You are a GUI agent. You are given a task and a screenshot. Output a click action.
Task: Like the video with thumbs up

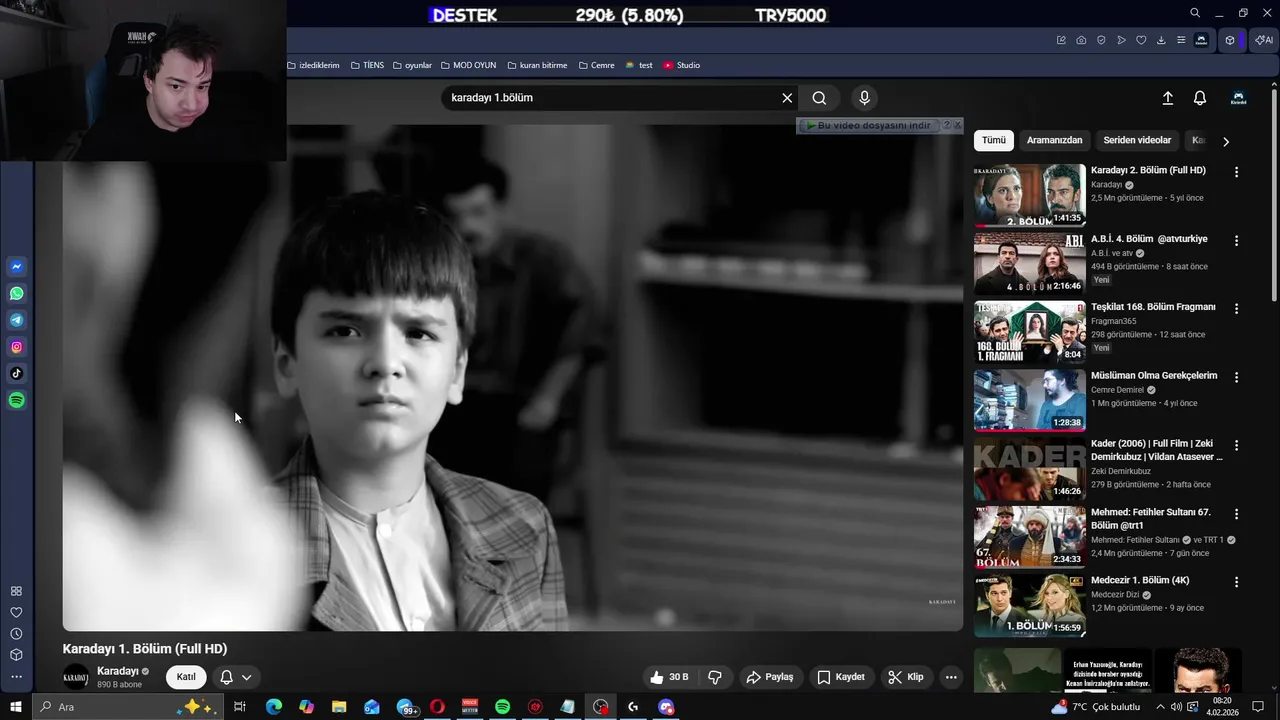pos(669,677)
